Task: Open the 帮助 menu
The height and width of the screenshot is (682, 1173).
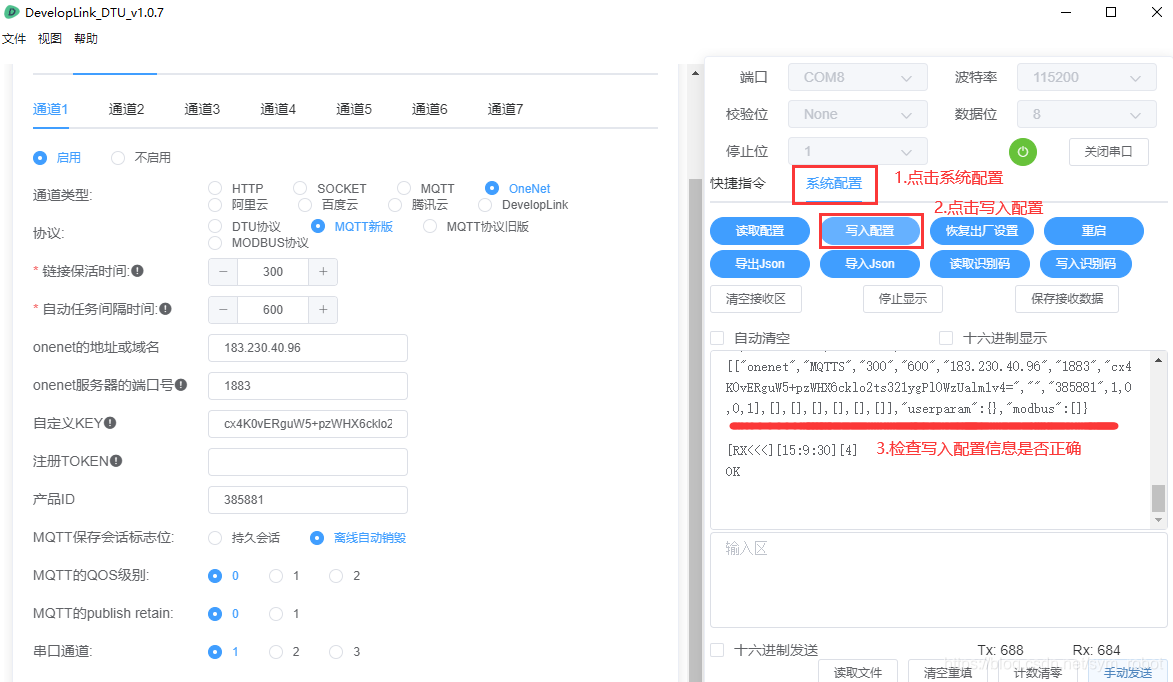Action: click(85, 39)
